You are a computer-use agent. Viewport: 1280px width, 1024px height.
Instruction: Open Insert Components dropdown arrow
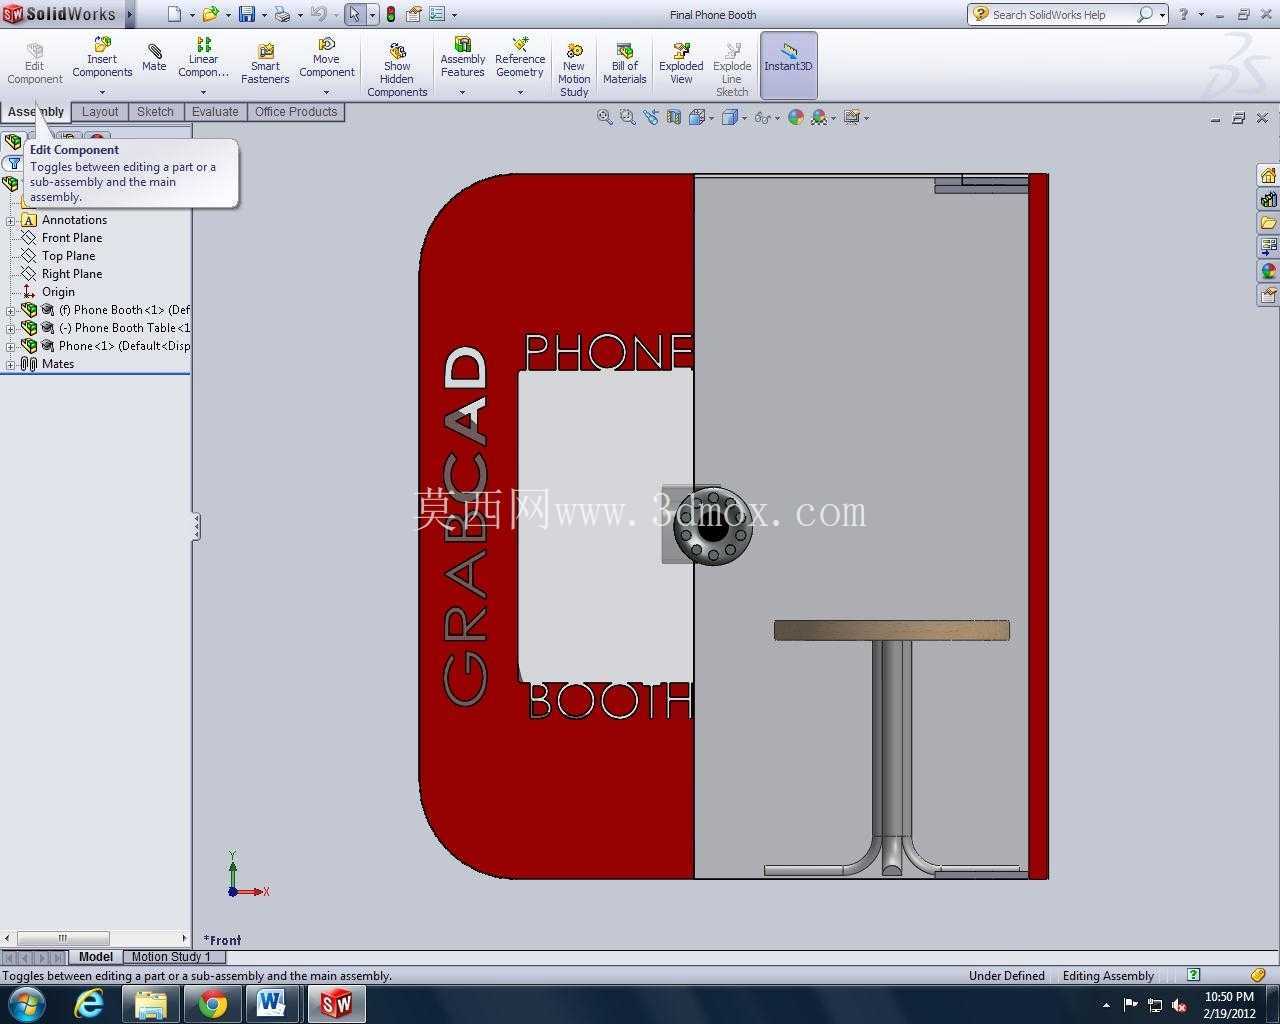tap(102, 92)
